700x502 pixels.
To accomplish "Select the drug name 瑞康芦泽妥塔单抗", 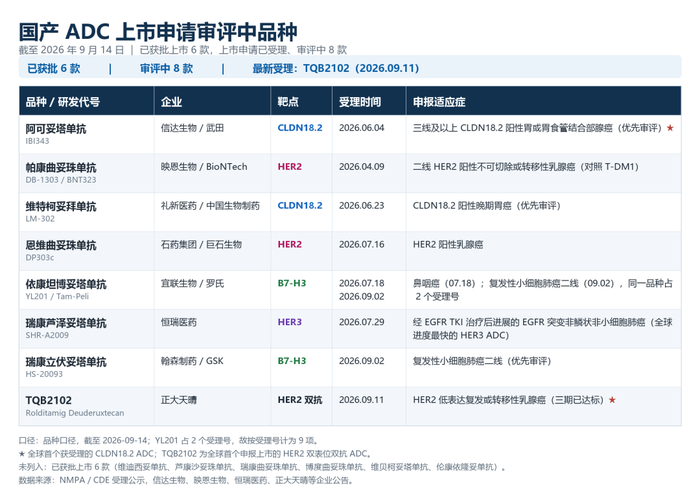I will click(x=66, y=323).
